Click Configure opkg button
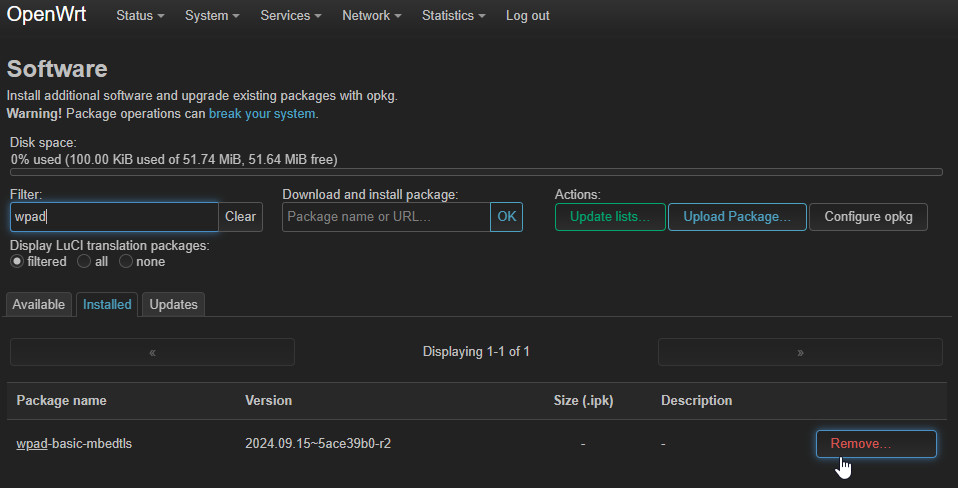The width and height of the screenshot is (958, 488). (868, 217)
